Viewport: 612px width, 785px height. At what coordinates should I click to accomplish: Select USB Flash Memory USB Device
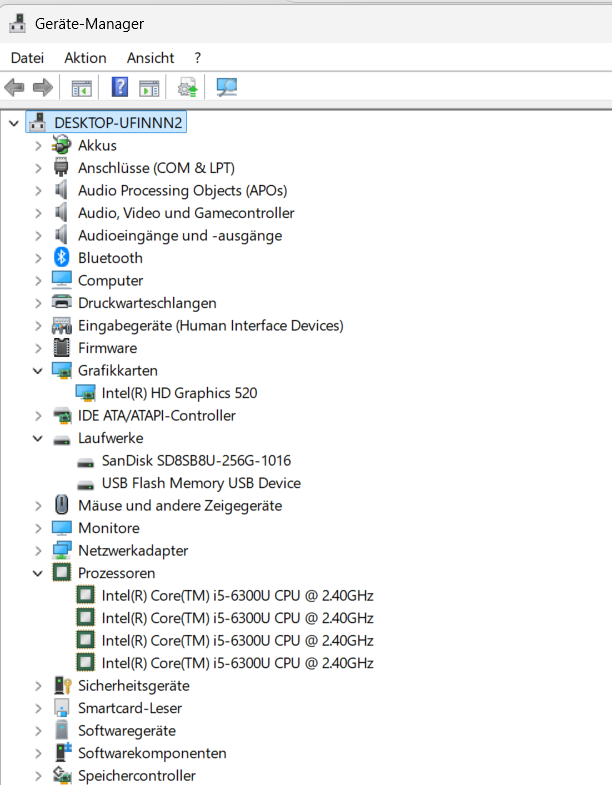coord(201,483)
